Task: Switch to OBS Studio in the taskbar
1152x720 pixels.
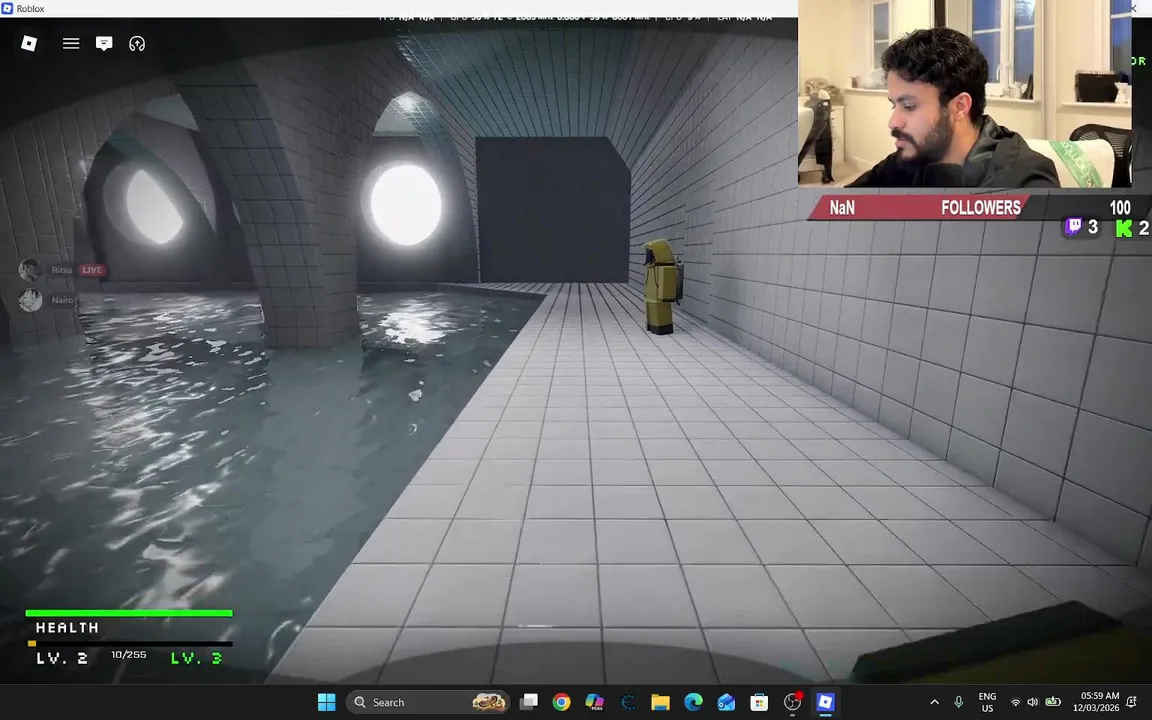Action: pos(792,702)
